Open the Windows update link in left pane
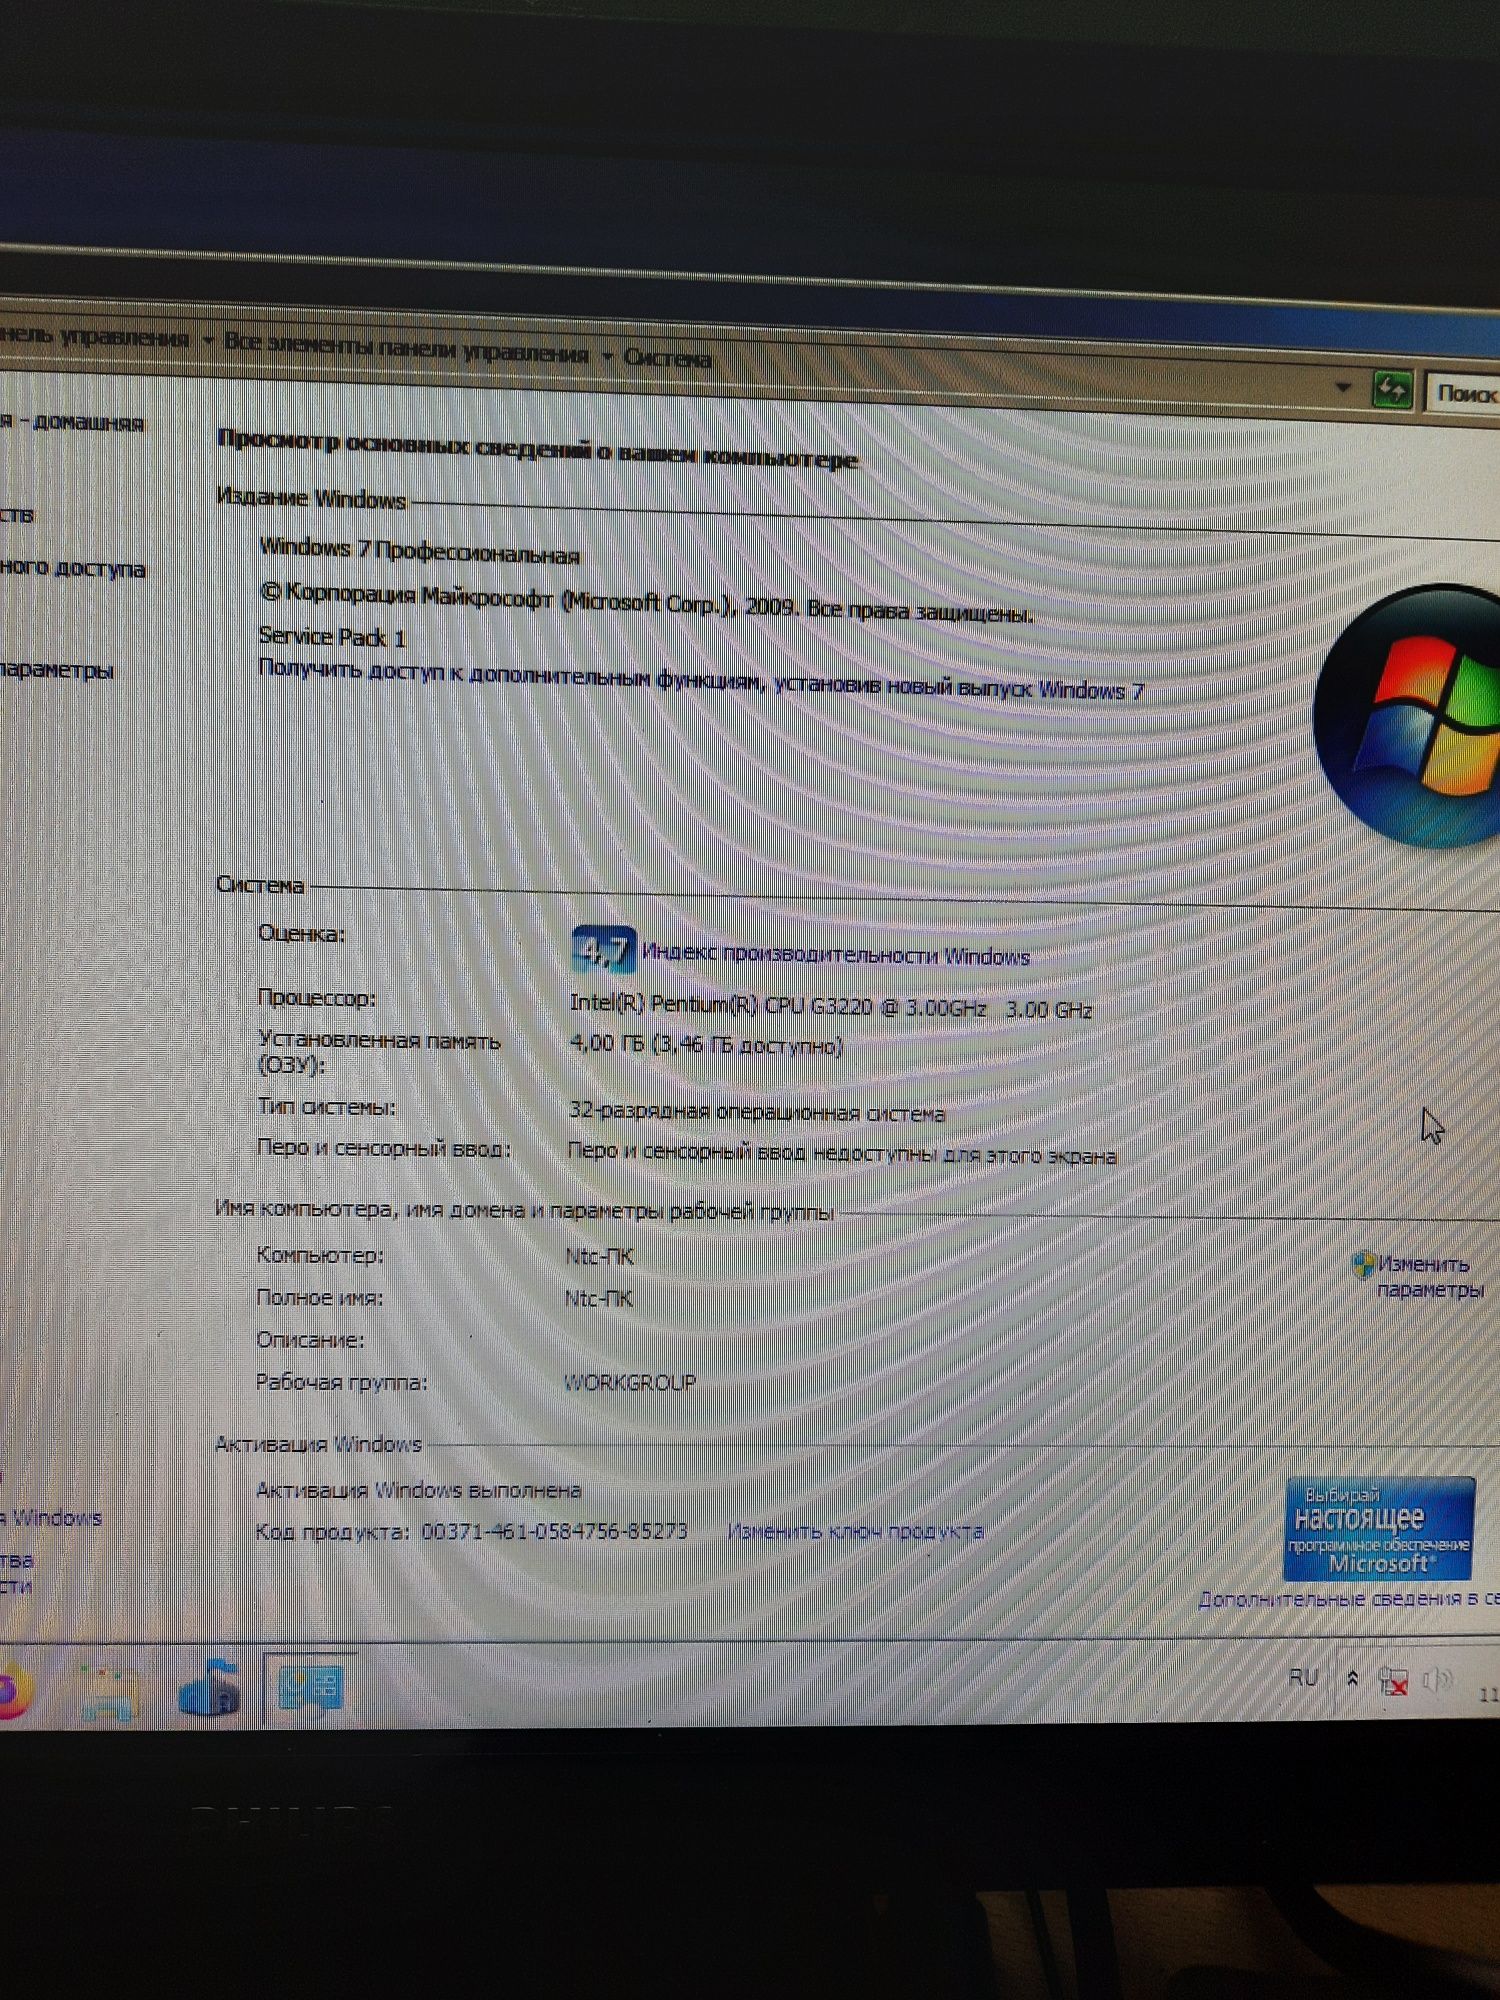This screenshot has width=1500, height=2000. (x=51, y=1517)
